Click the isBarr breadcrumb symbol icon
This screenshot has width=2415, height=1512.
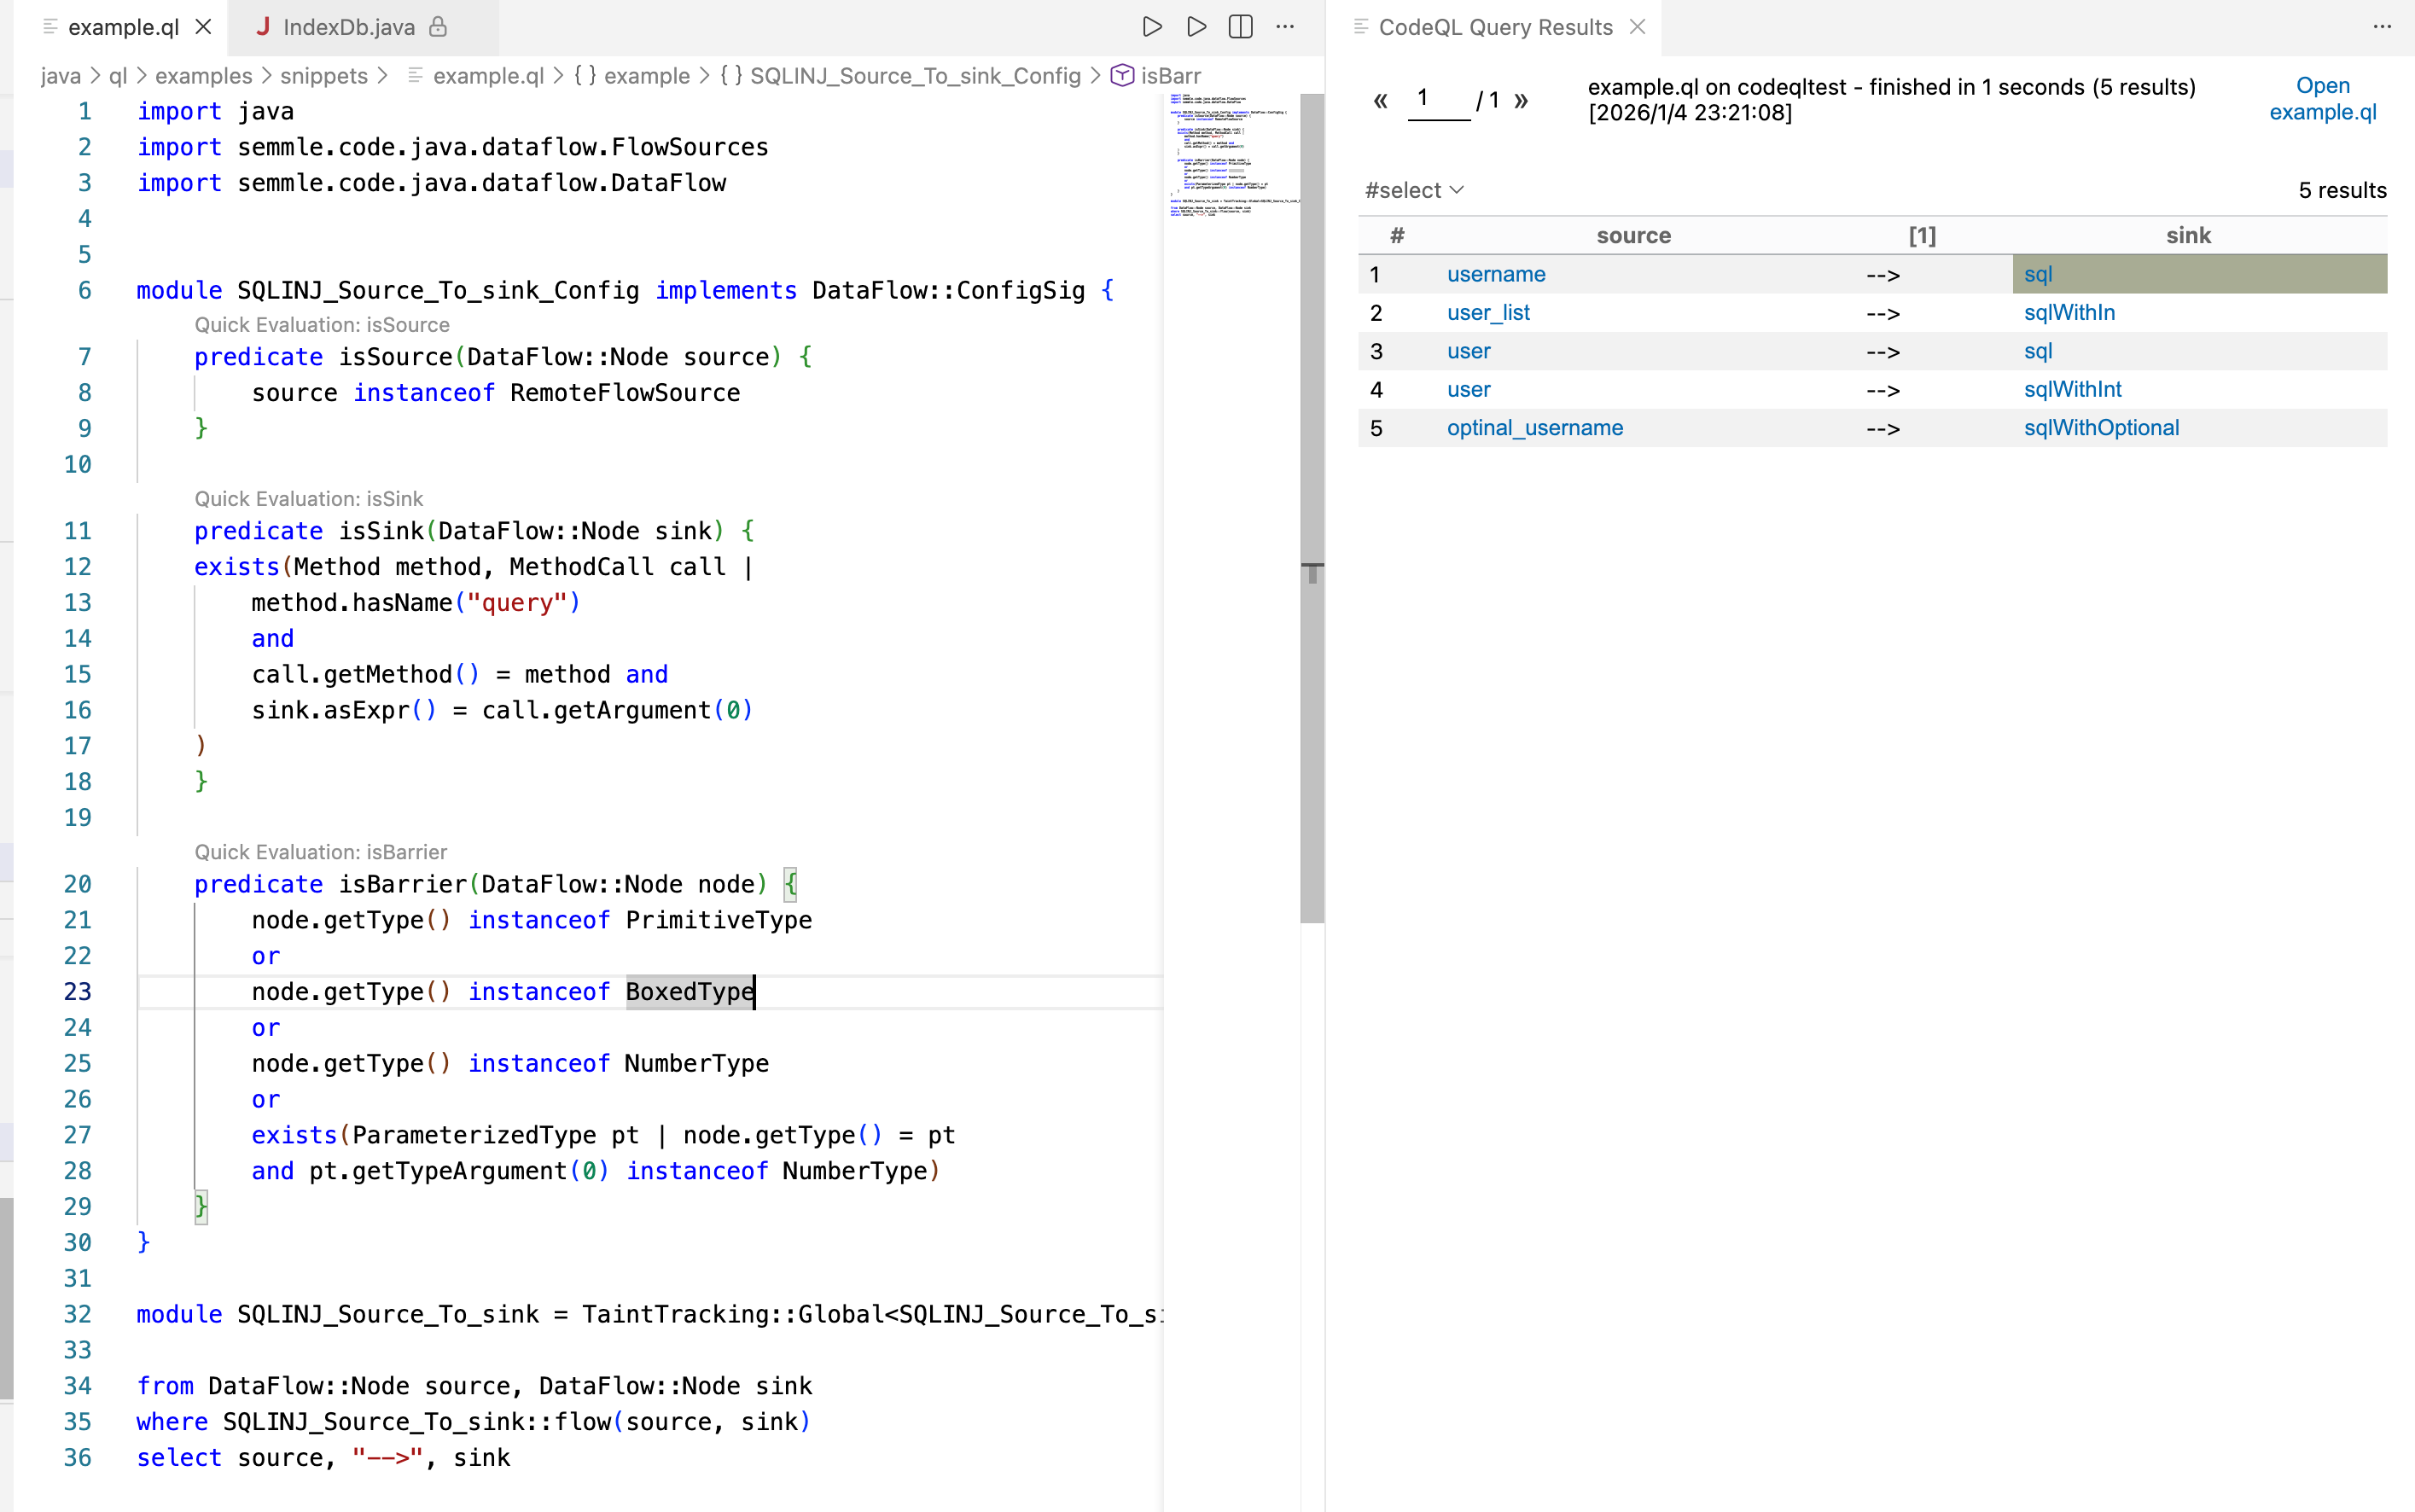(x=1122, y=76)
